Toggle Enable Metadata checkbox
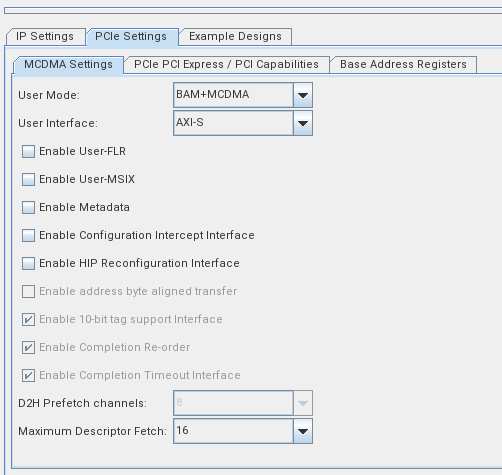Viewport: 502px width, 475px height. tap(28, 207)
